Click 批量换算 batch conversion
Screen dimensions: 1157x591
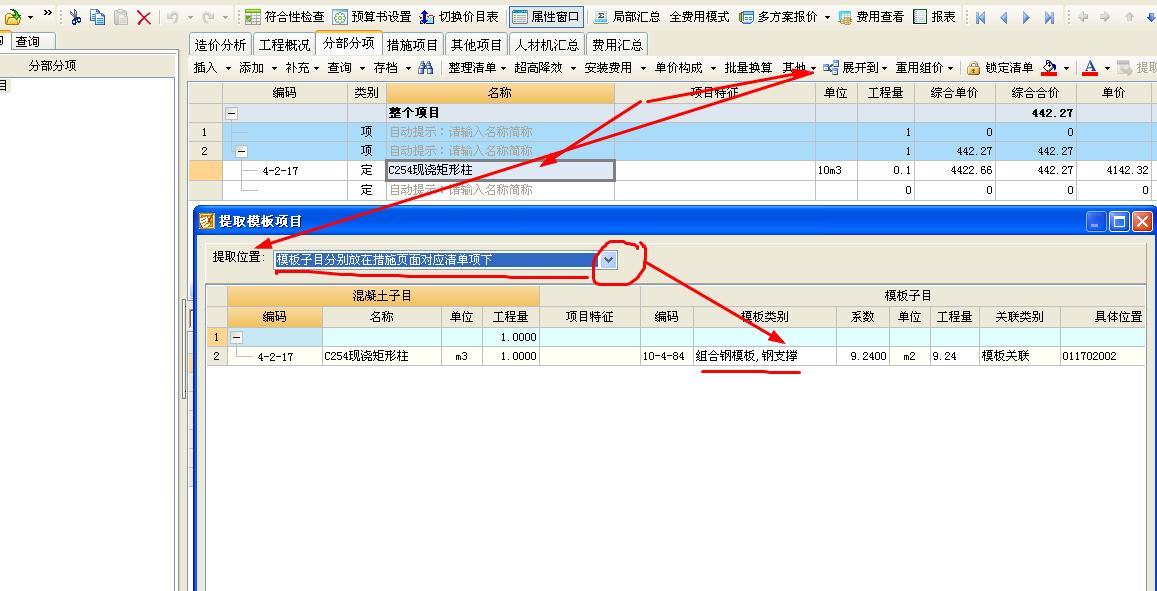click(x=748, y=68)
